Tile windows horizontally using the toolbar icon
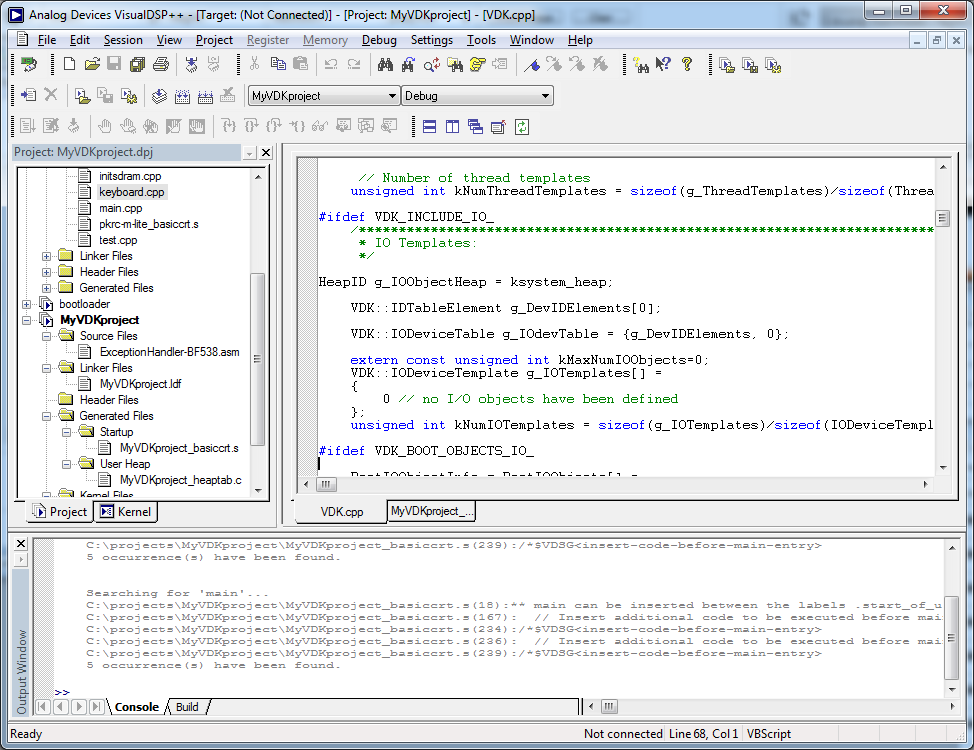This screenshot has height=750, width=974. click(429, 127)
